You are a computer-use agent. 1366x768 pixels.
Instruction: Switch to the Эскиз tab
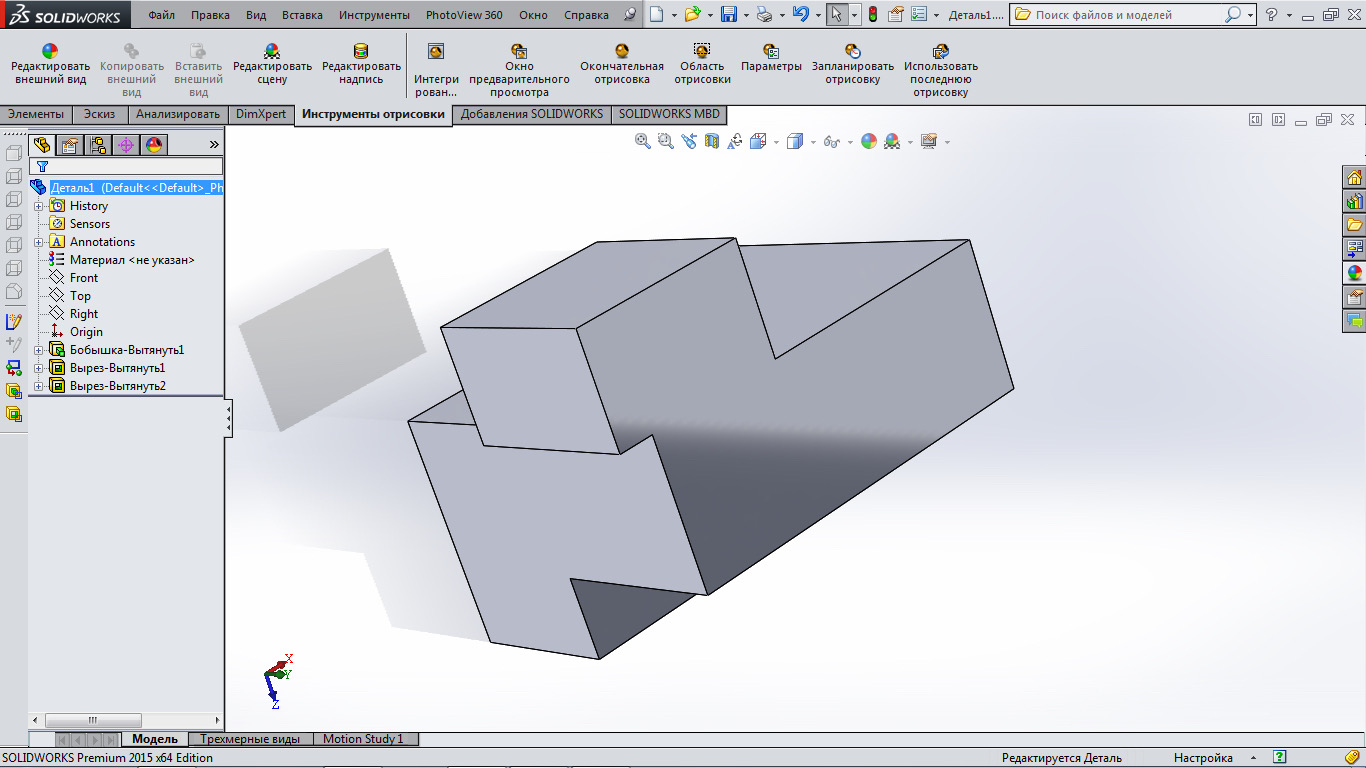point(99,114)
